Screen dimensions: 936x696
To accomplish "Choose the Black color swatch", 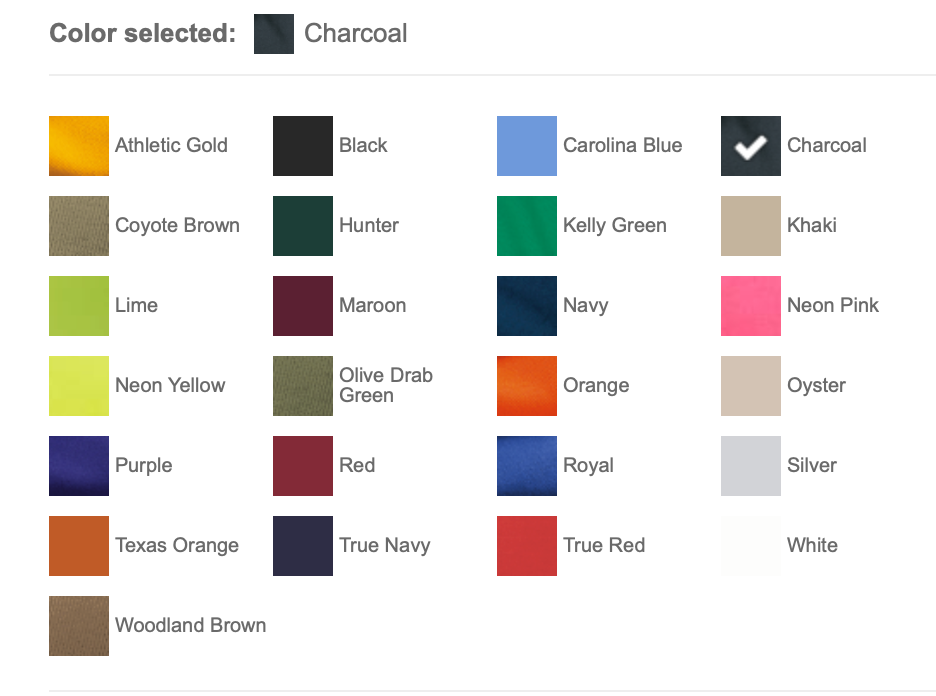I will (303, 146).
